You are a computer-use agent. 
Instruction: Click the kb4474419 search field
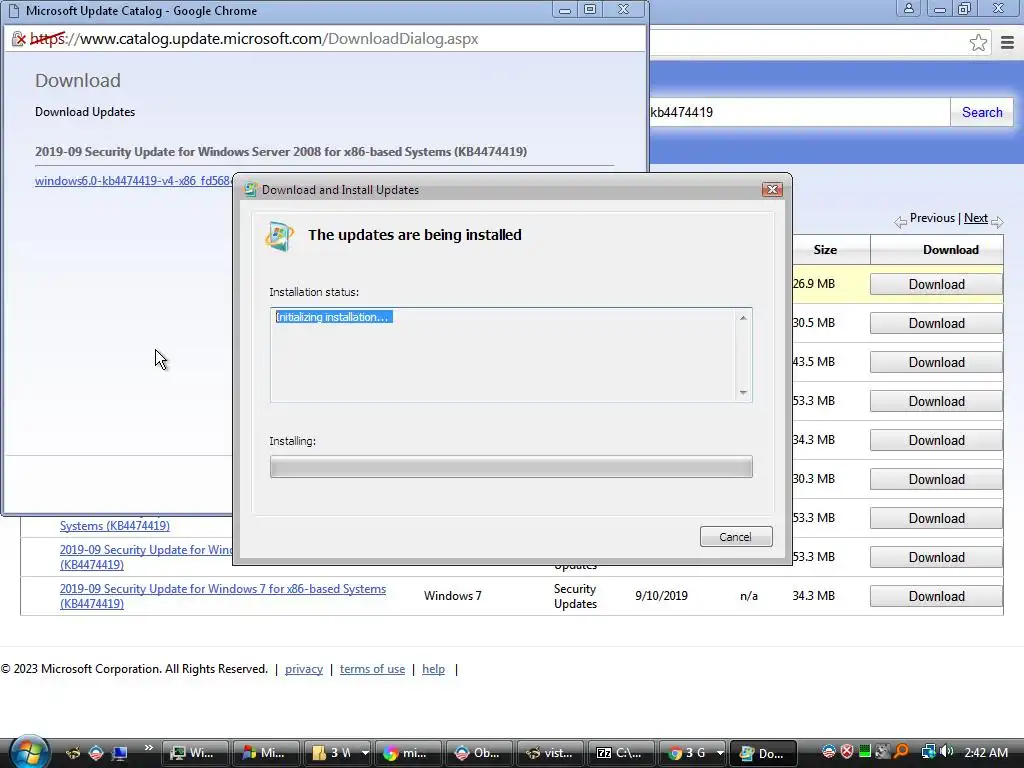click(x=799, y=112)
